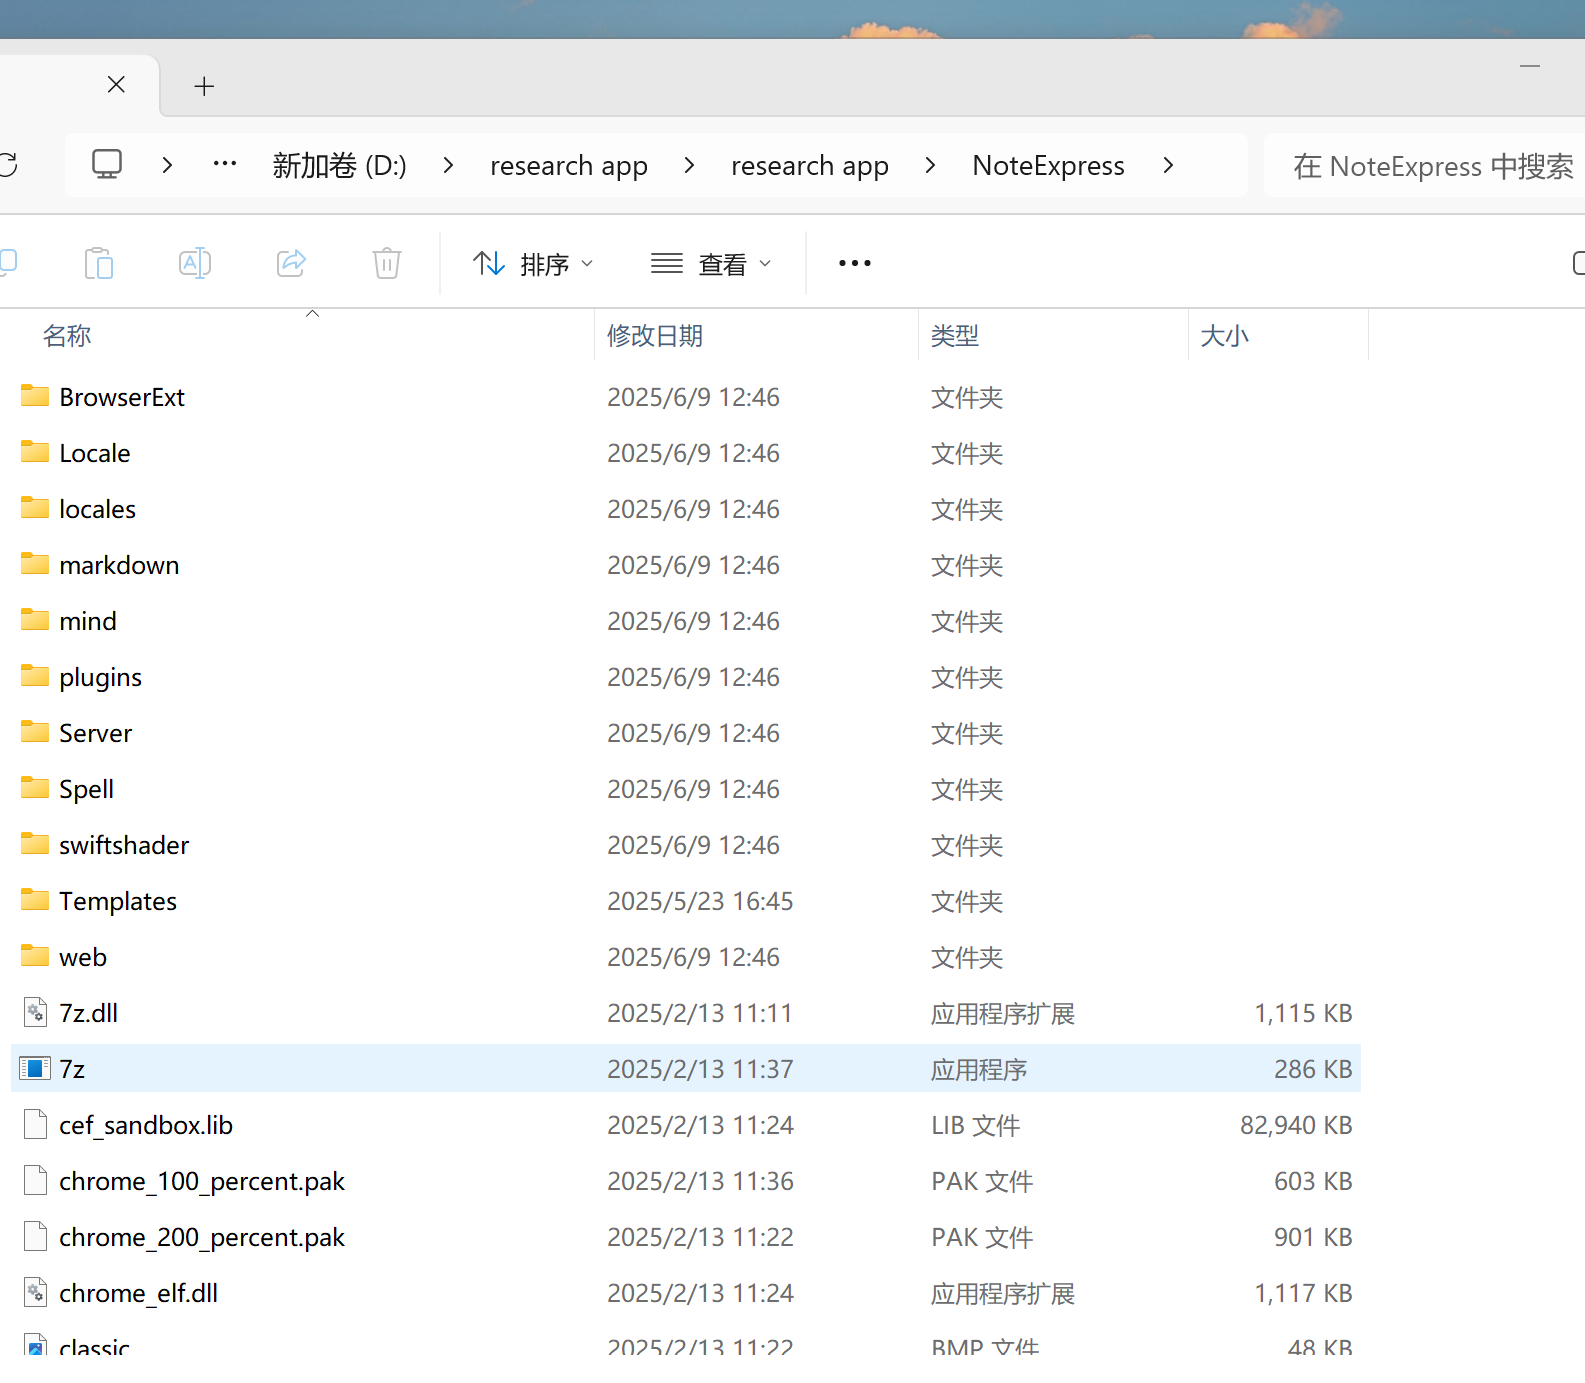Click the details pane icon at toolbar right

pos(1578,263)
